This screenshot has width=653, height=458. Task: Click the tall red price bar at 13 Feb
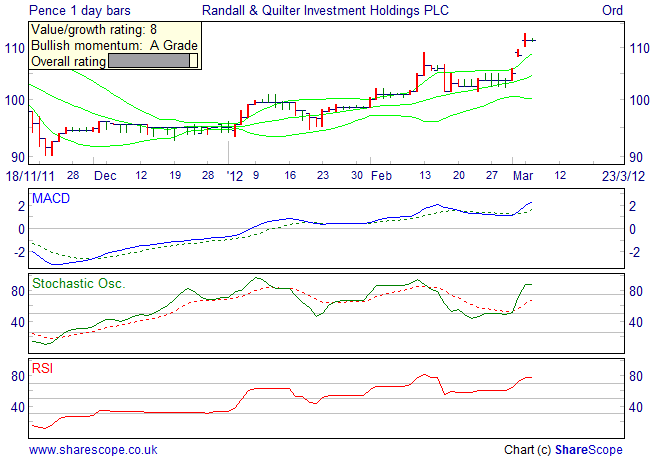point(424,64)
